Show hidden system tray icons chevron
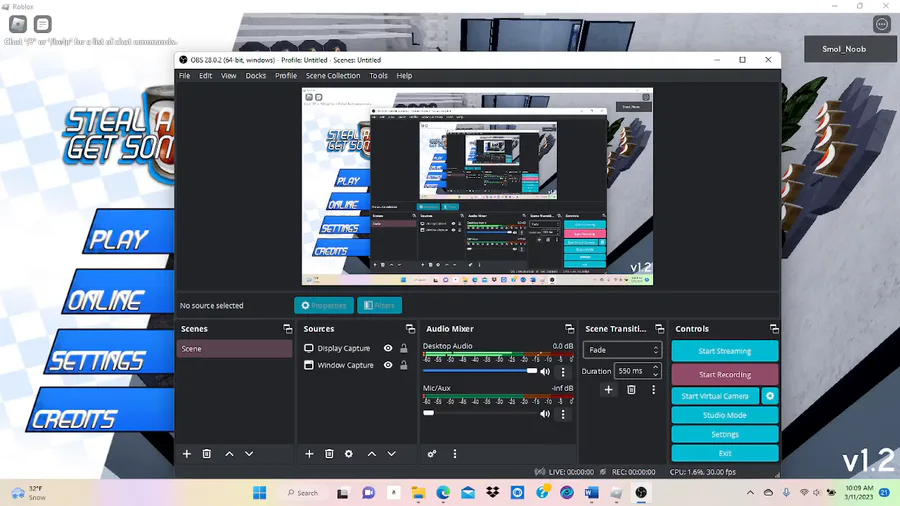 tap(750, 493)
